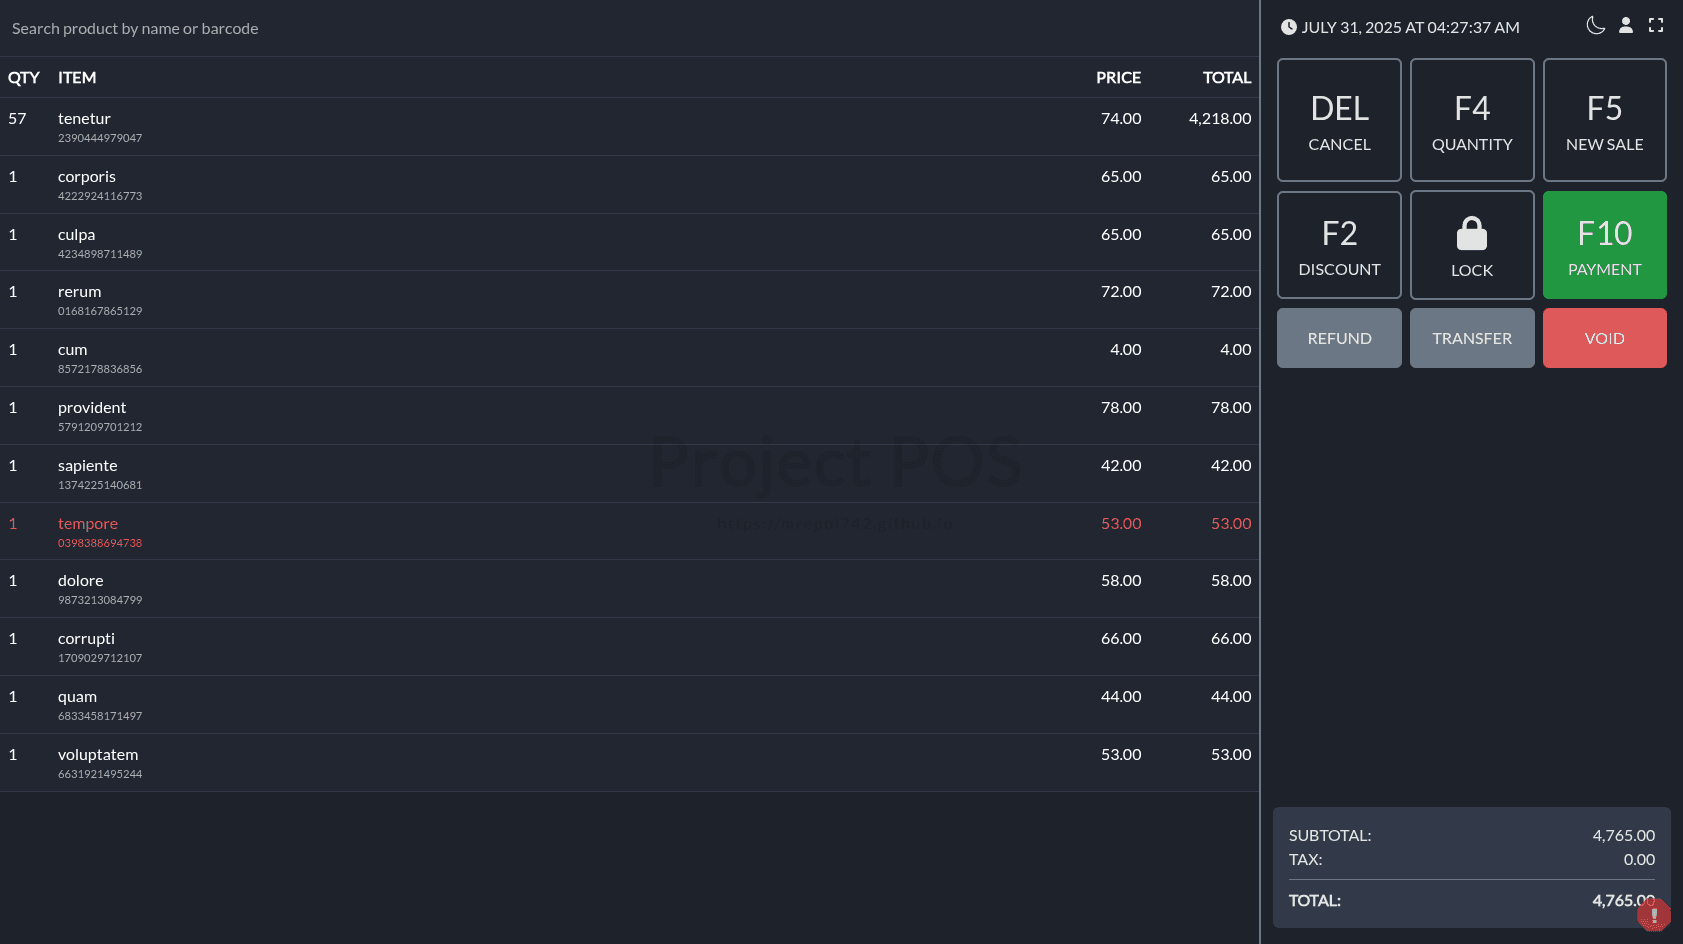This screenshot has height=944, width=1683.
Task: Click the 42.00 price of sapiente
Action: pyautogui.click(x=1121, y=466)
